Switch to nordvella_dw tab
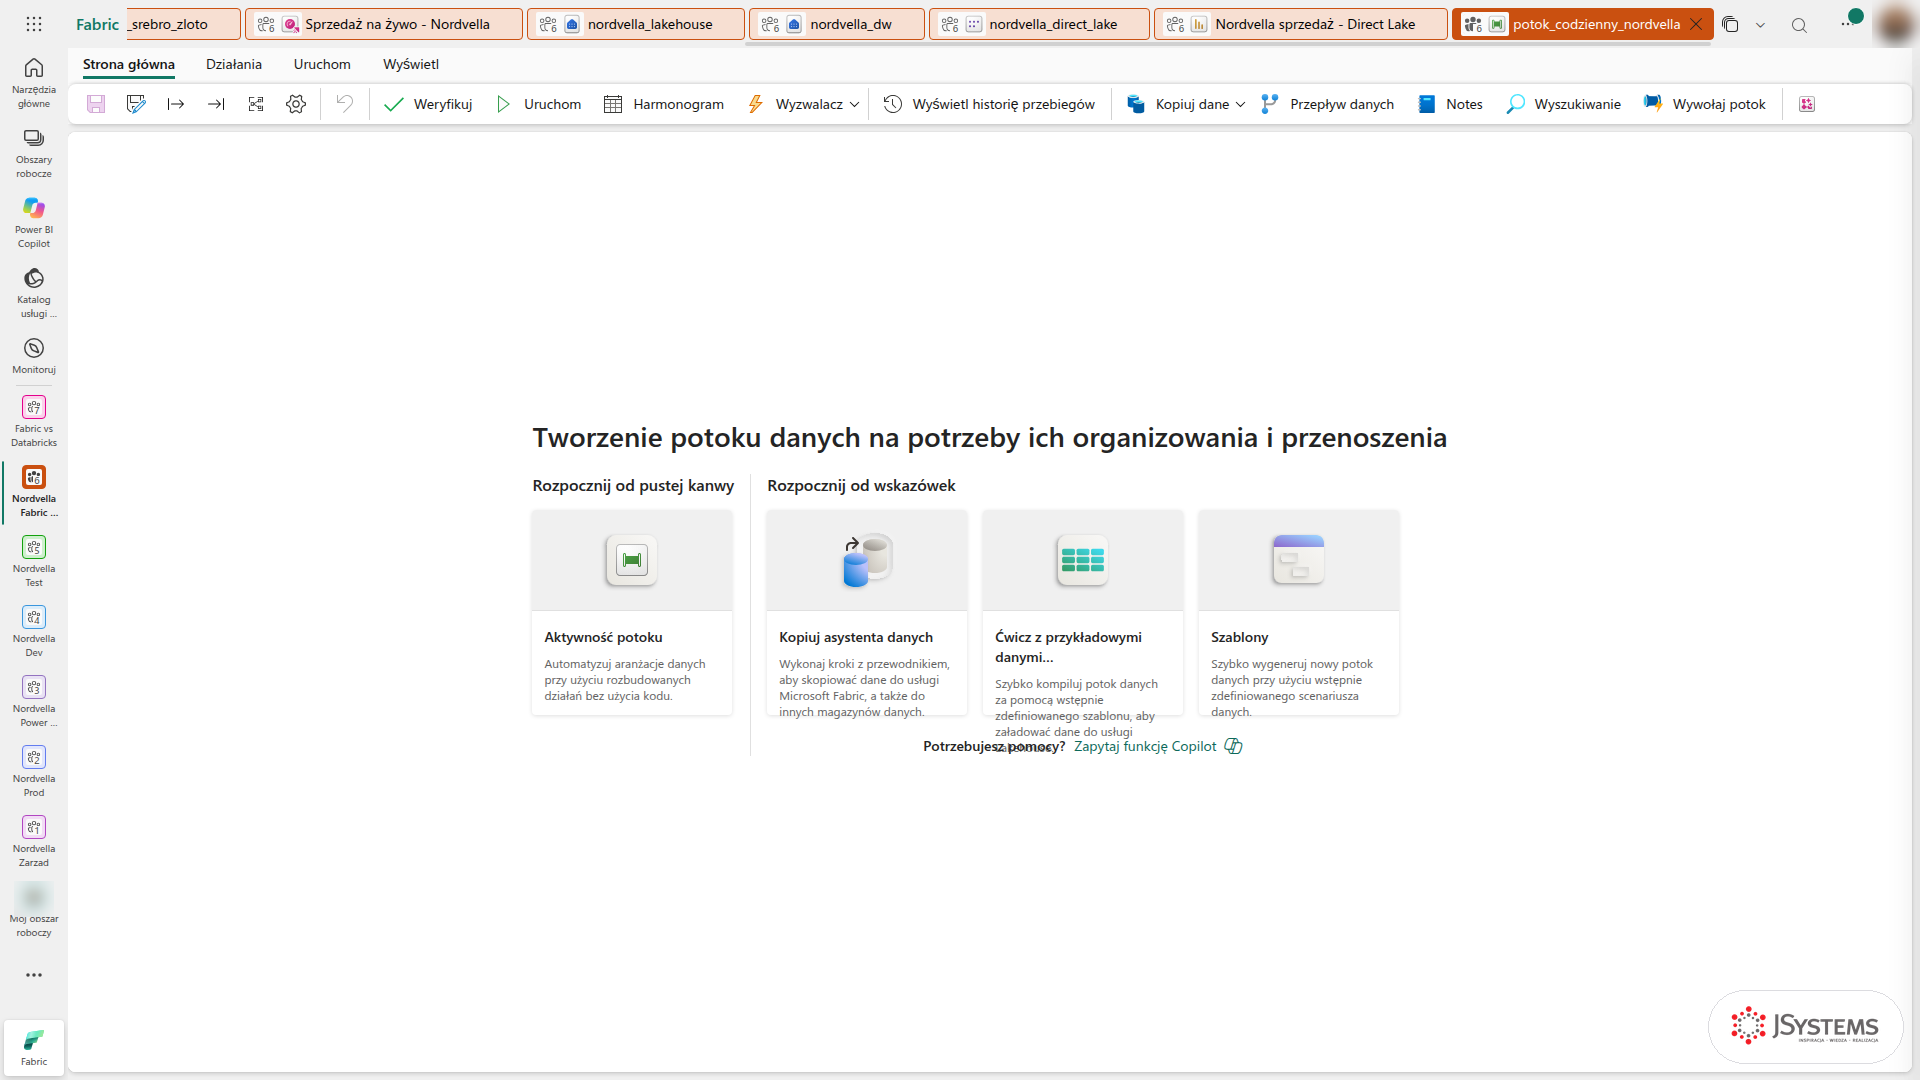This screenshot has height=1080, width=1920. (837, 24)
